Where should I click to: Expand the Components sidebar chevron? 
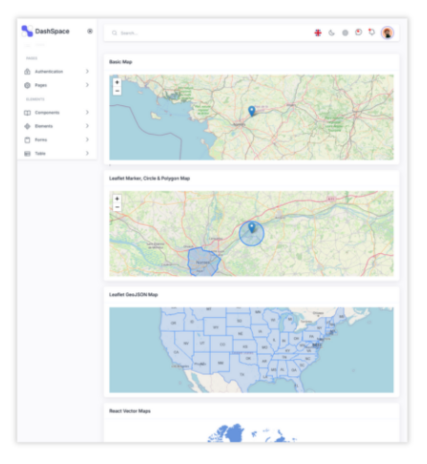pyautogui.click(x=87, y=112)
